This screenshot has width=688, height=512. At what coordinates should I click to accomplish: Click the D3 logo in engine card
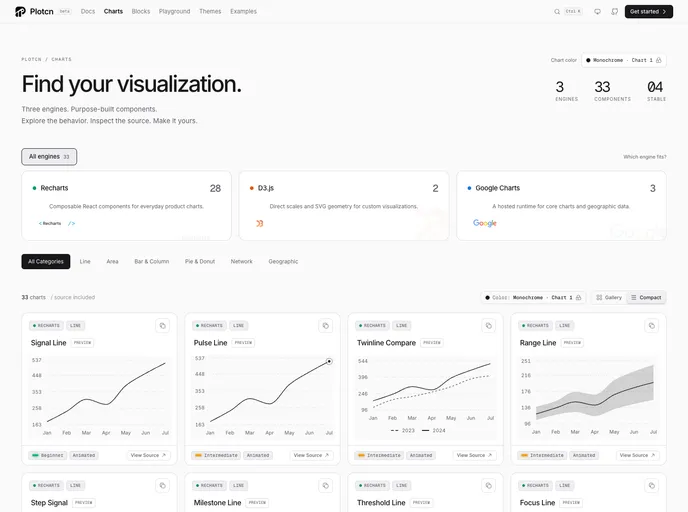[260, 223]
